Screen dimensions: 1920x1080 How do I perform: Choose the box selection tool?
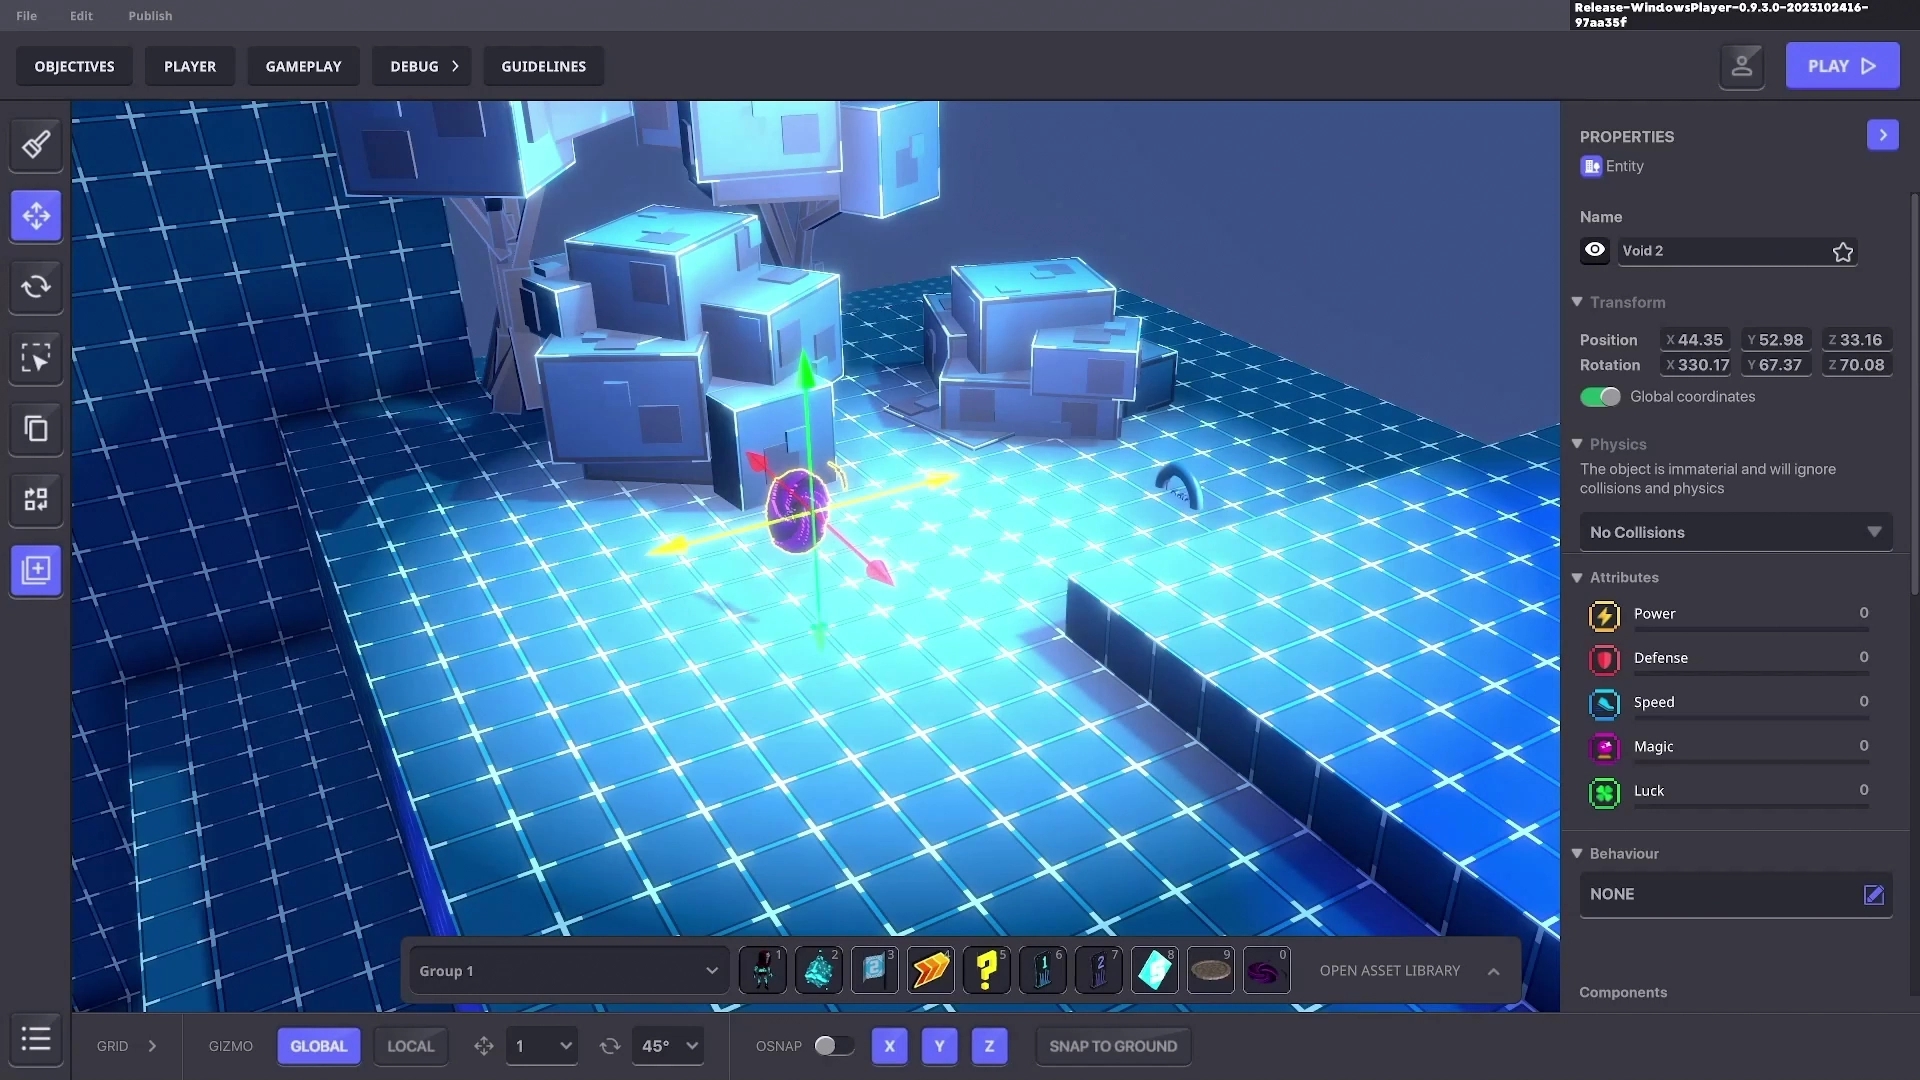pos(36,358)
